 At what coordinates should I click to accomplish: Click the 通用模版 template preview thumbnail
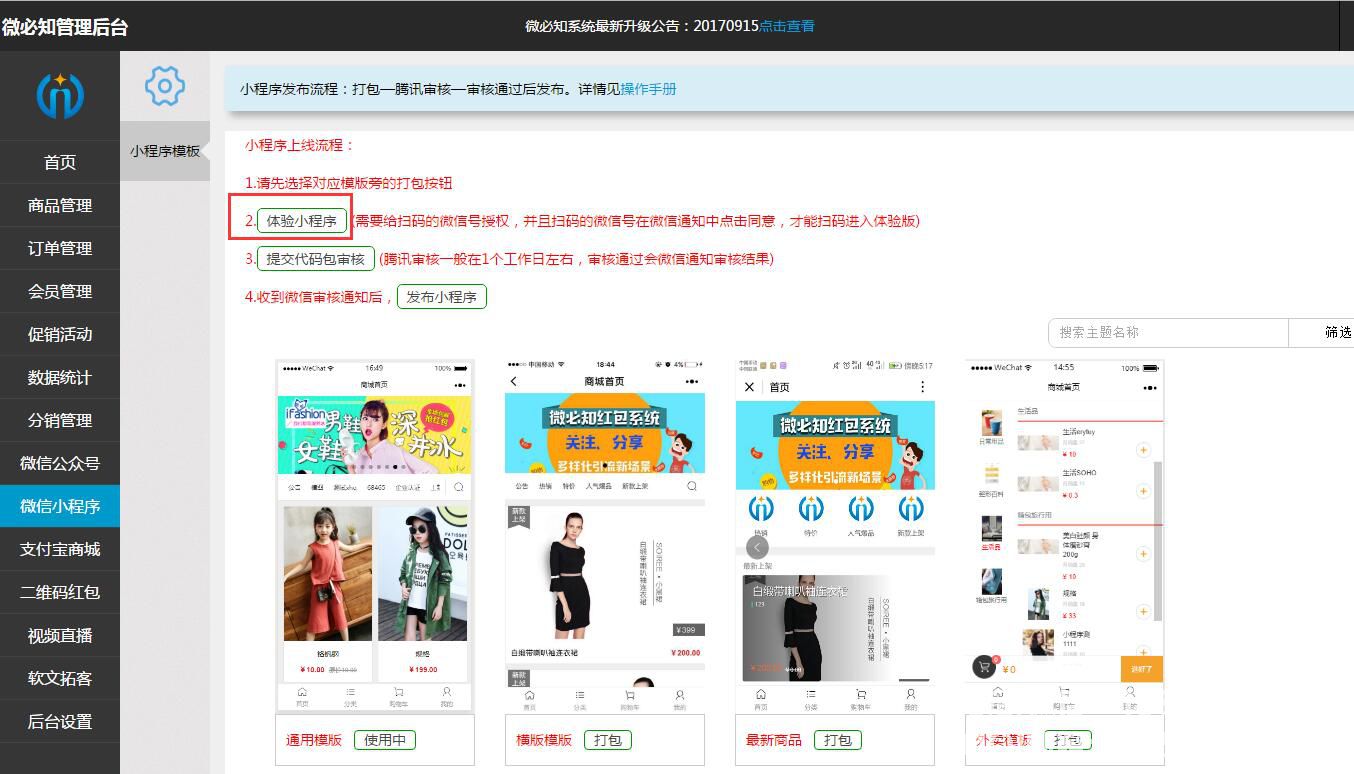click(x=375, y=536)
